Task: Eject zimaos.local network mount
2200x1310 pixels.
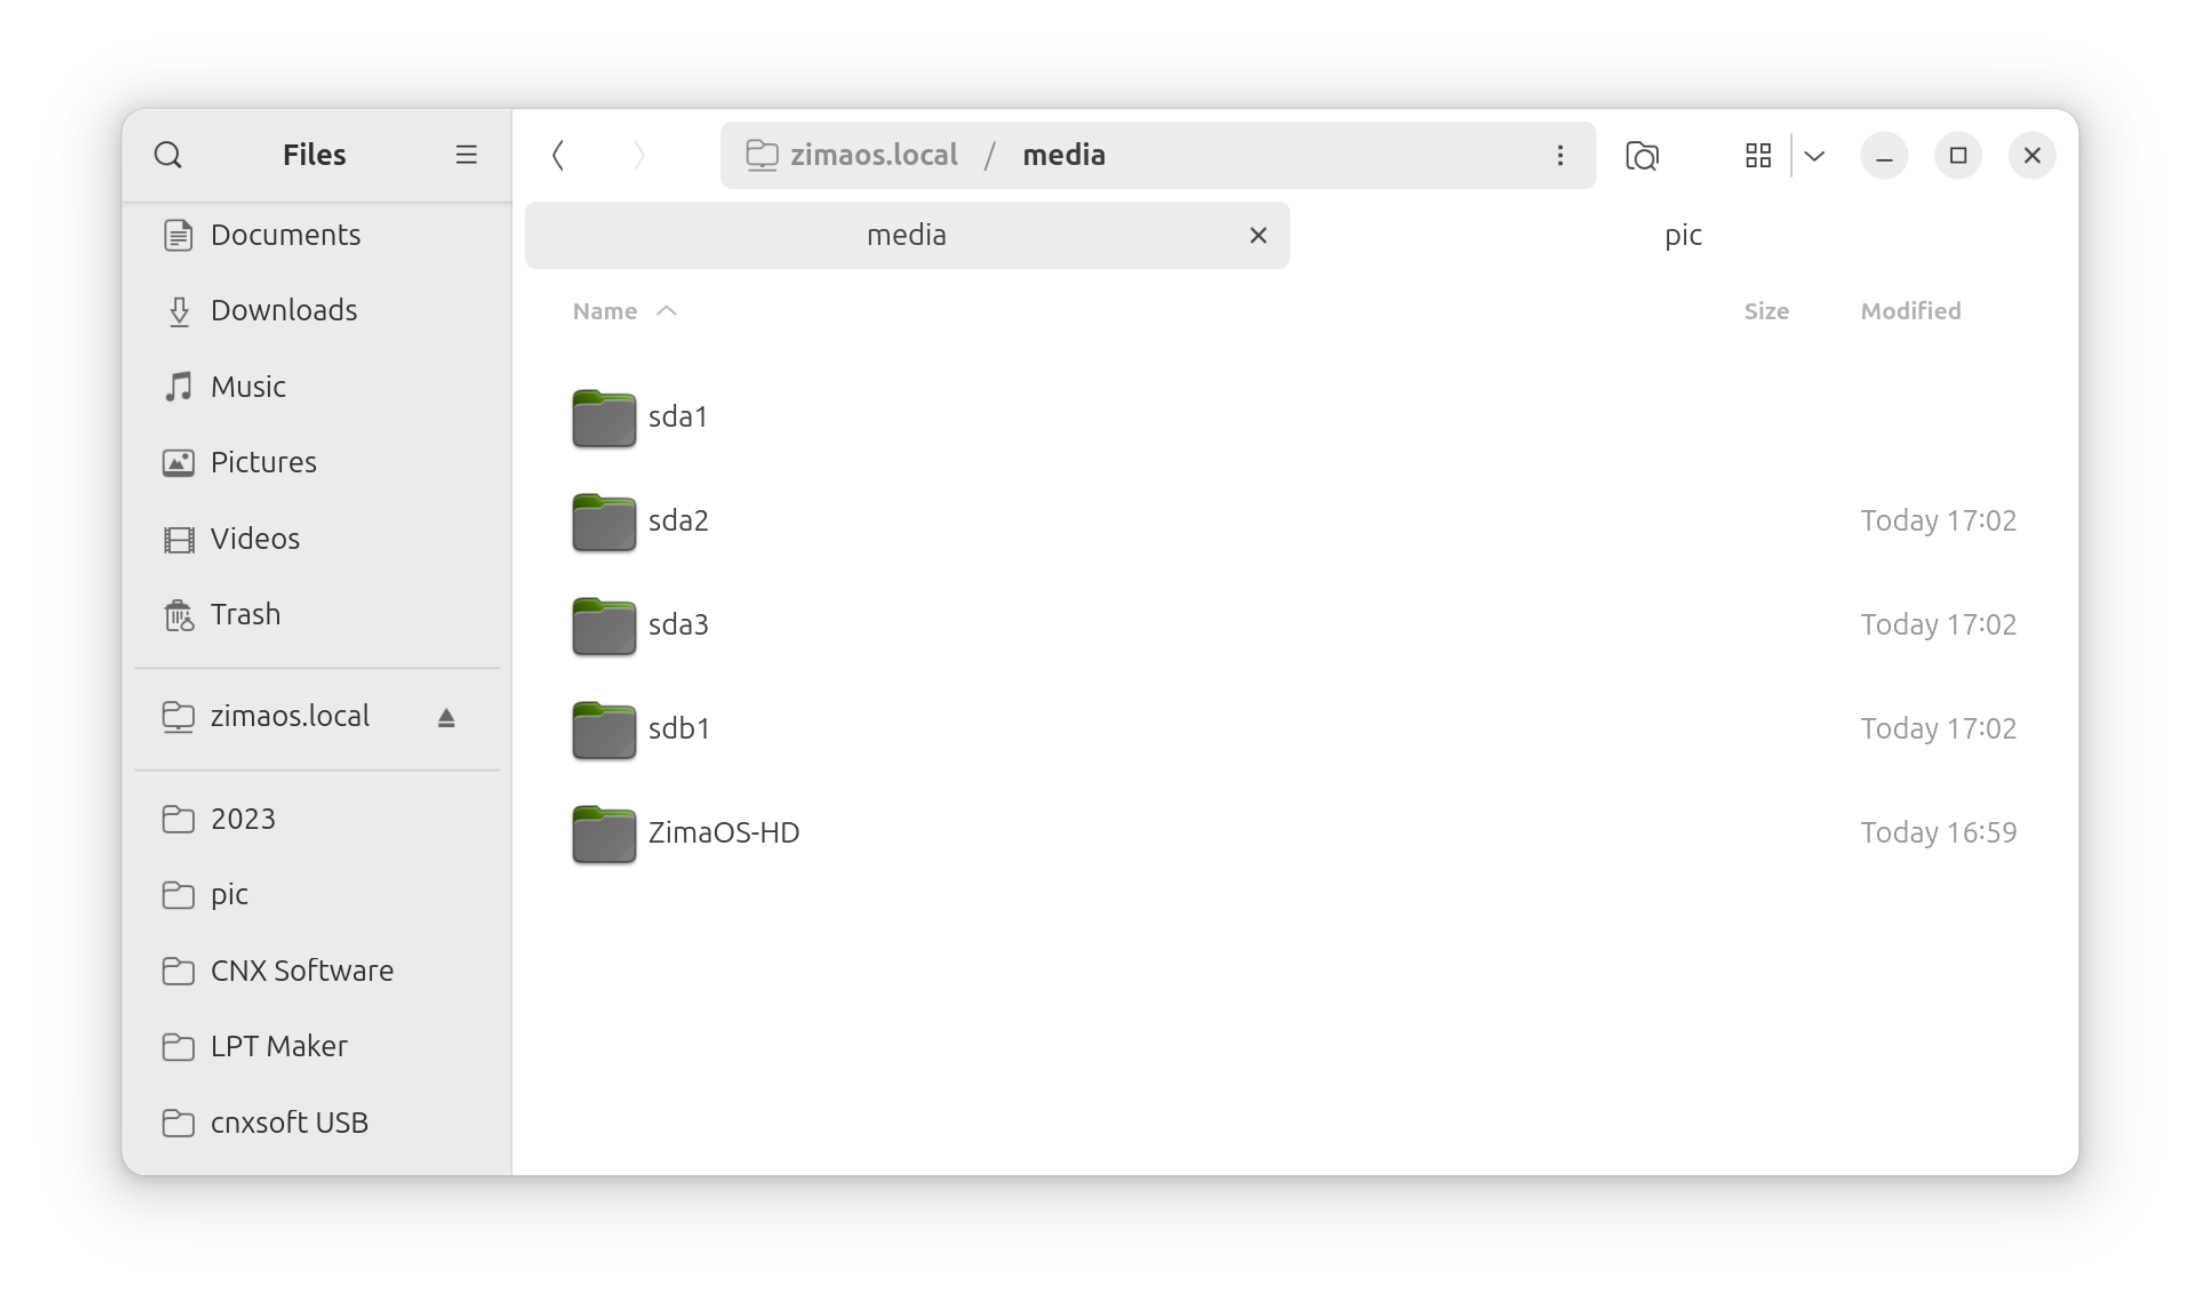Action: click(x=446, y=717)
